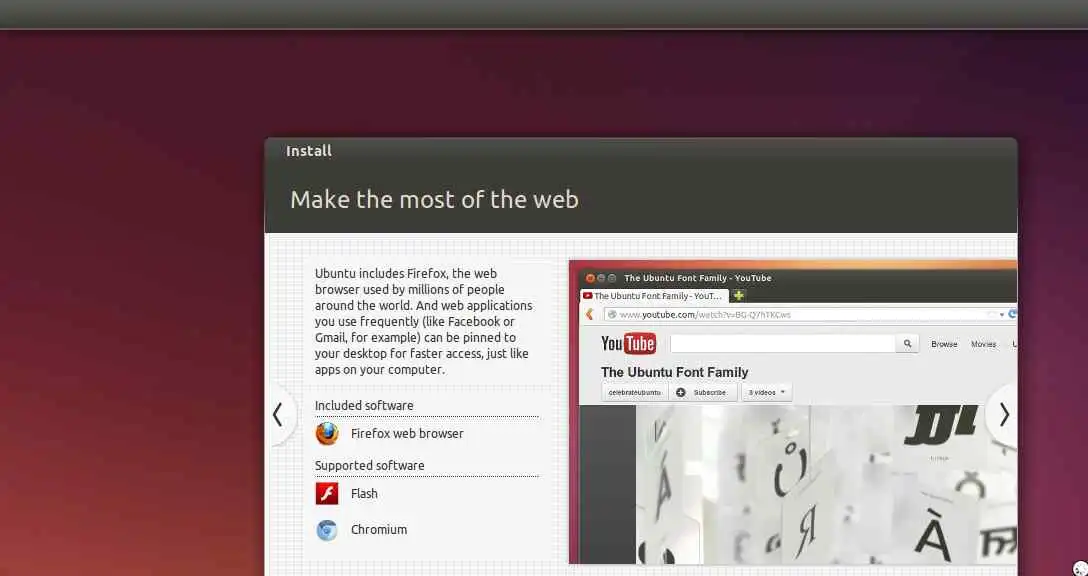Screen dimensions: 1088x576
Task: Click into the YouTube search field
Action: tap(783, 344)
